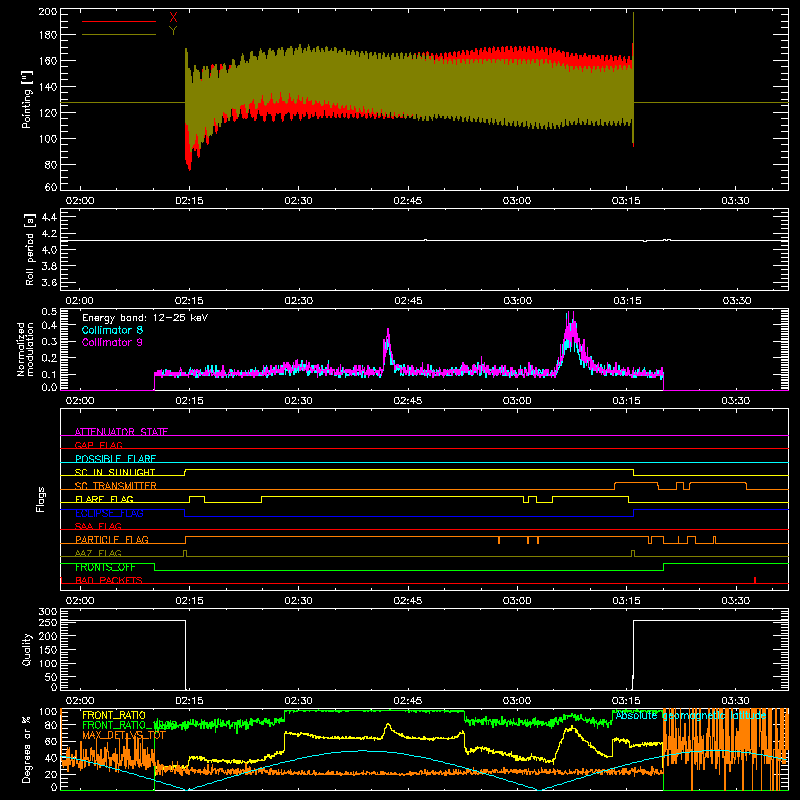Click the 0.5 value on the modulation axis
The width and height of the screenshot is (800, 800).
(49, 311)
